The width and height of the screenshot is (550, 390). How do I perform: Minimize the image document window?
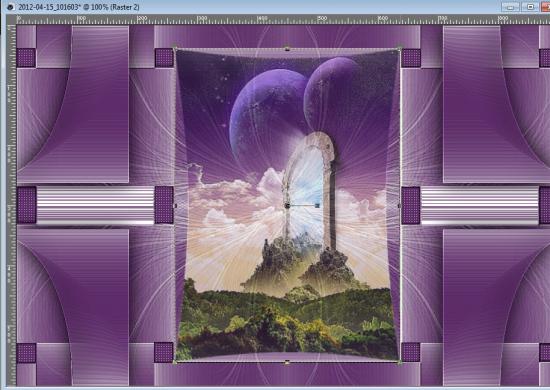(x=510, y=7)
